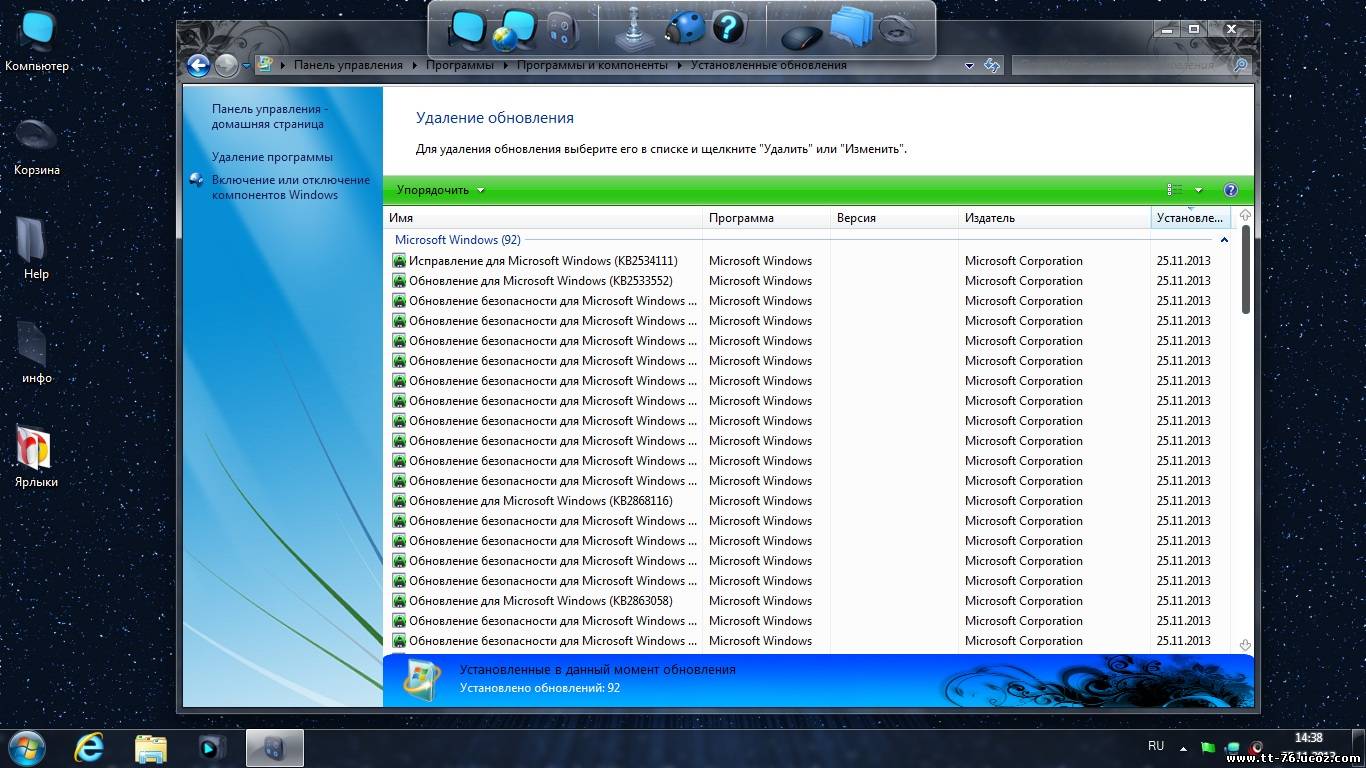Open the file explorer taskbar icon
The height and width of the screenshot is (768, 1366).
coord(151,747)
